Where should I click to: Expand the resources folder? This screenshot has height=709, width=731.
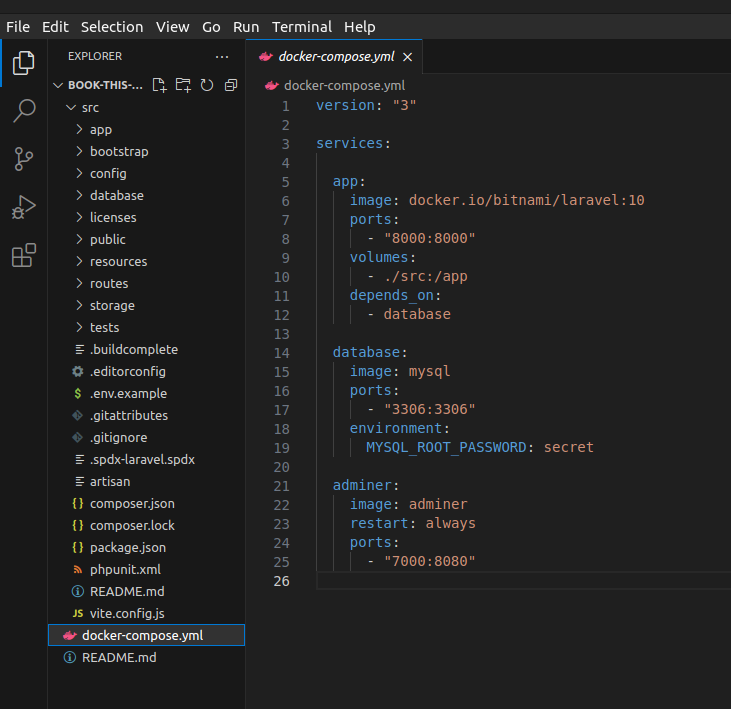click(79, 261)
